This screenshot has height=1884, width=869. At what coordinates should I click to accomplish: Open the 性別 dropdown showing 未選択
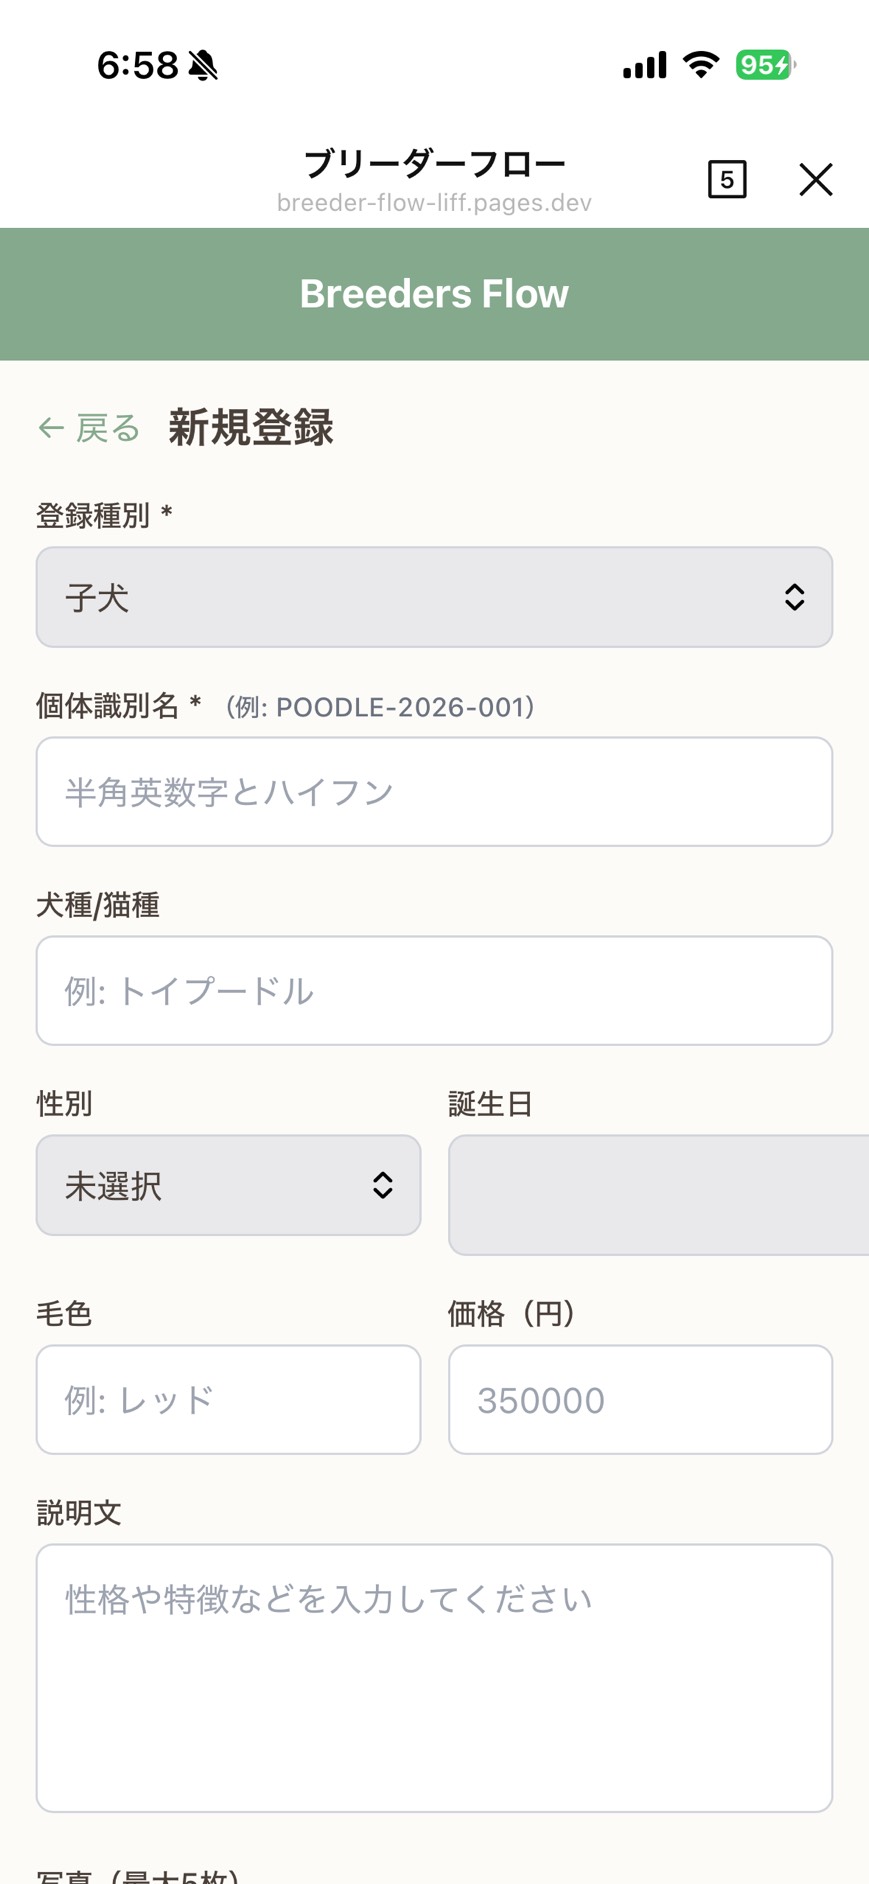click(228, 1185)
